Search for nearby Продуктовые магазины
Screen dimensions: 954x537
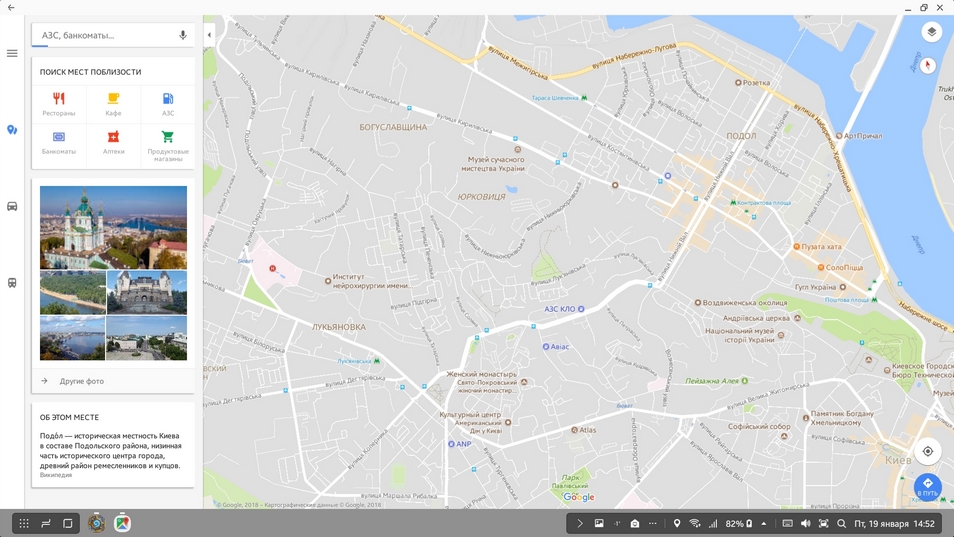[x=168, y=145]
